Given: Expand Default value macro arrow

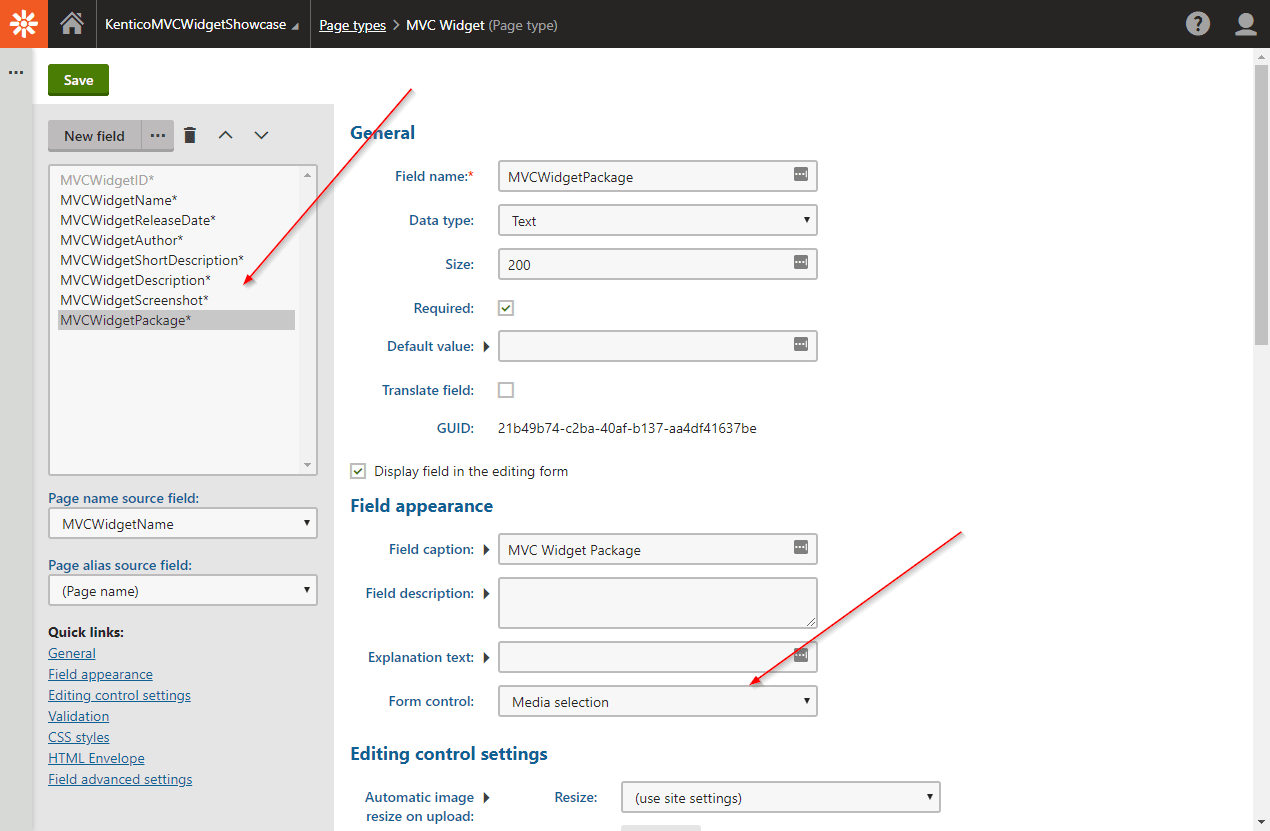Looking at the screenshot, I should tap(487, 347).
